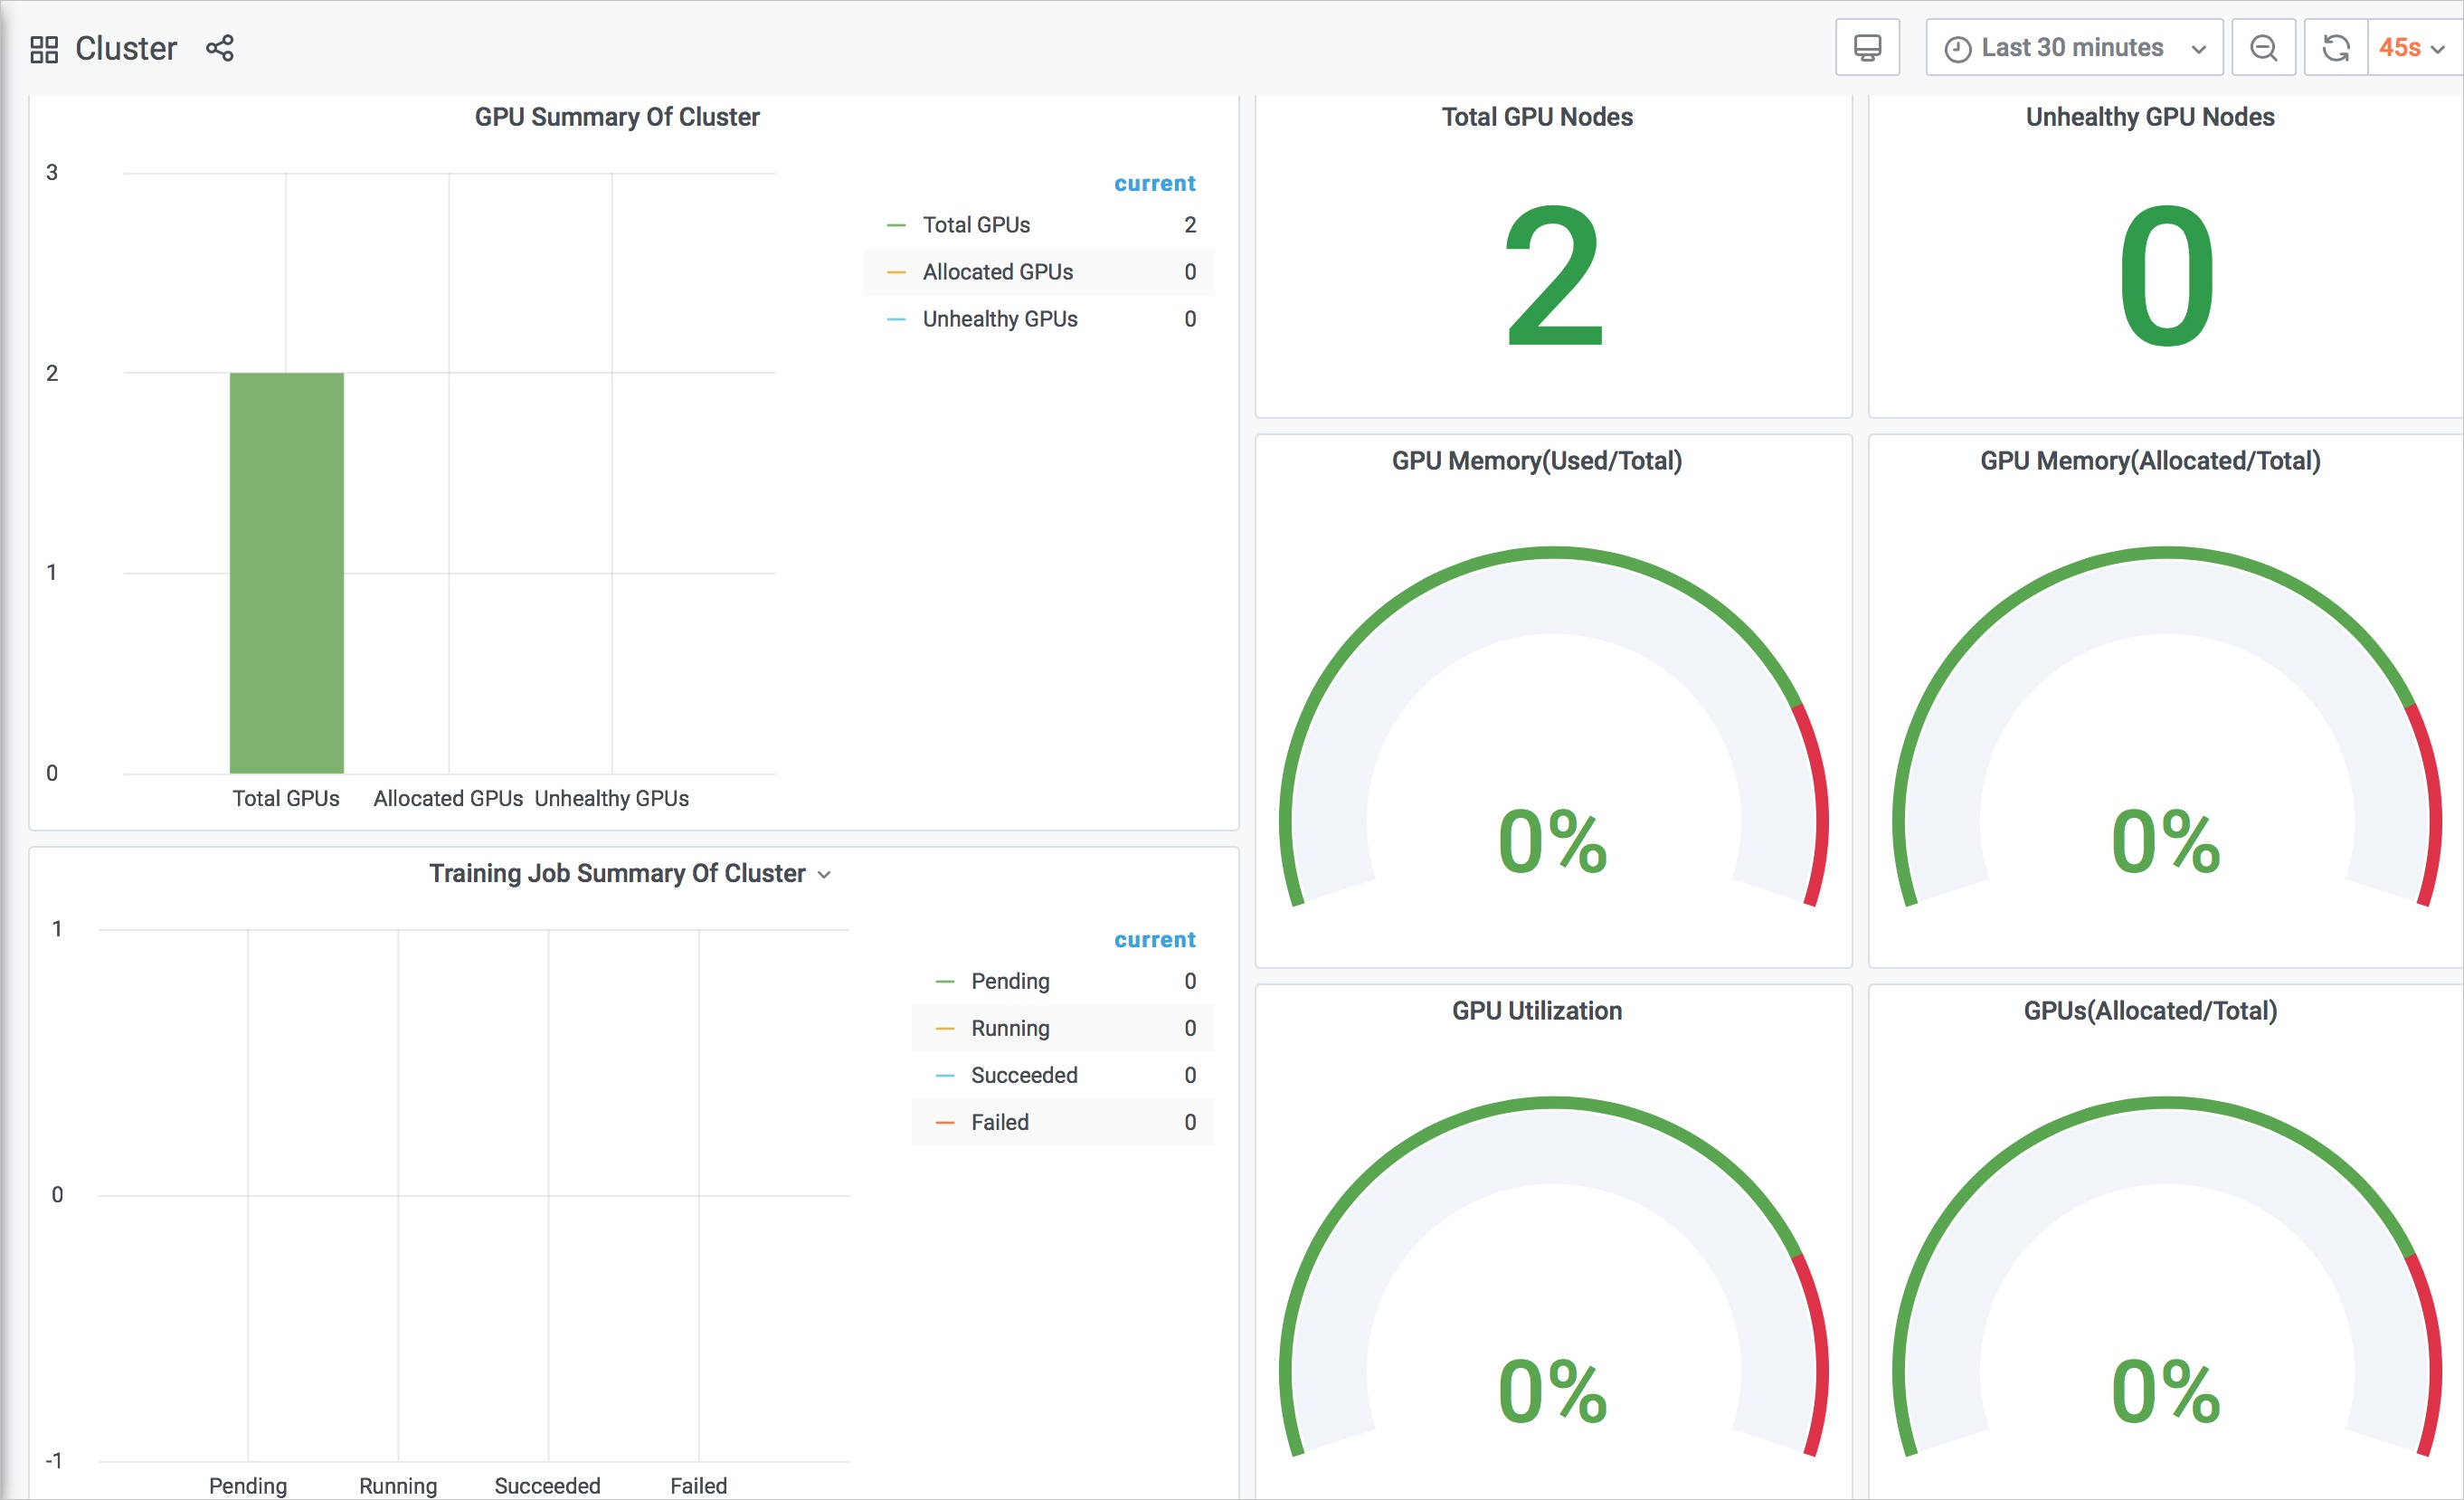Toggle Unhealthy GPUs series in legend

[999, 319]
